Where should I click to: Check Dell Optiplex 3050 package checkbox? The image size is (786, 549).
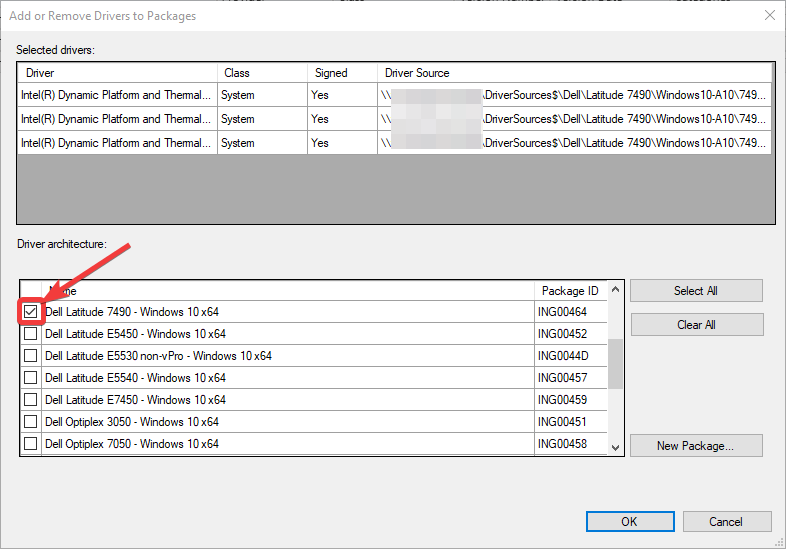coord(31,422)
